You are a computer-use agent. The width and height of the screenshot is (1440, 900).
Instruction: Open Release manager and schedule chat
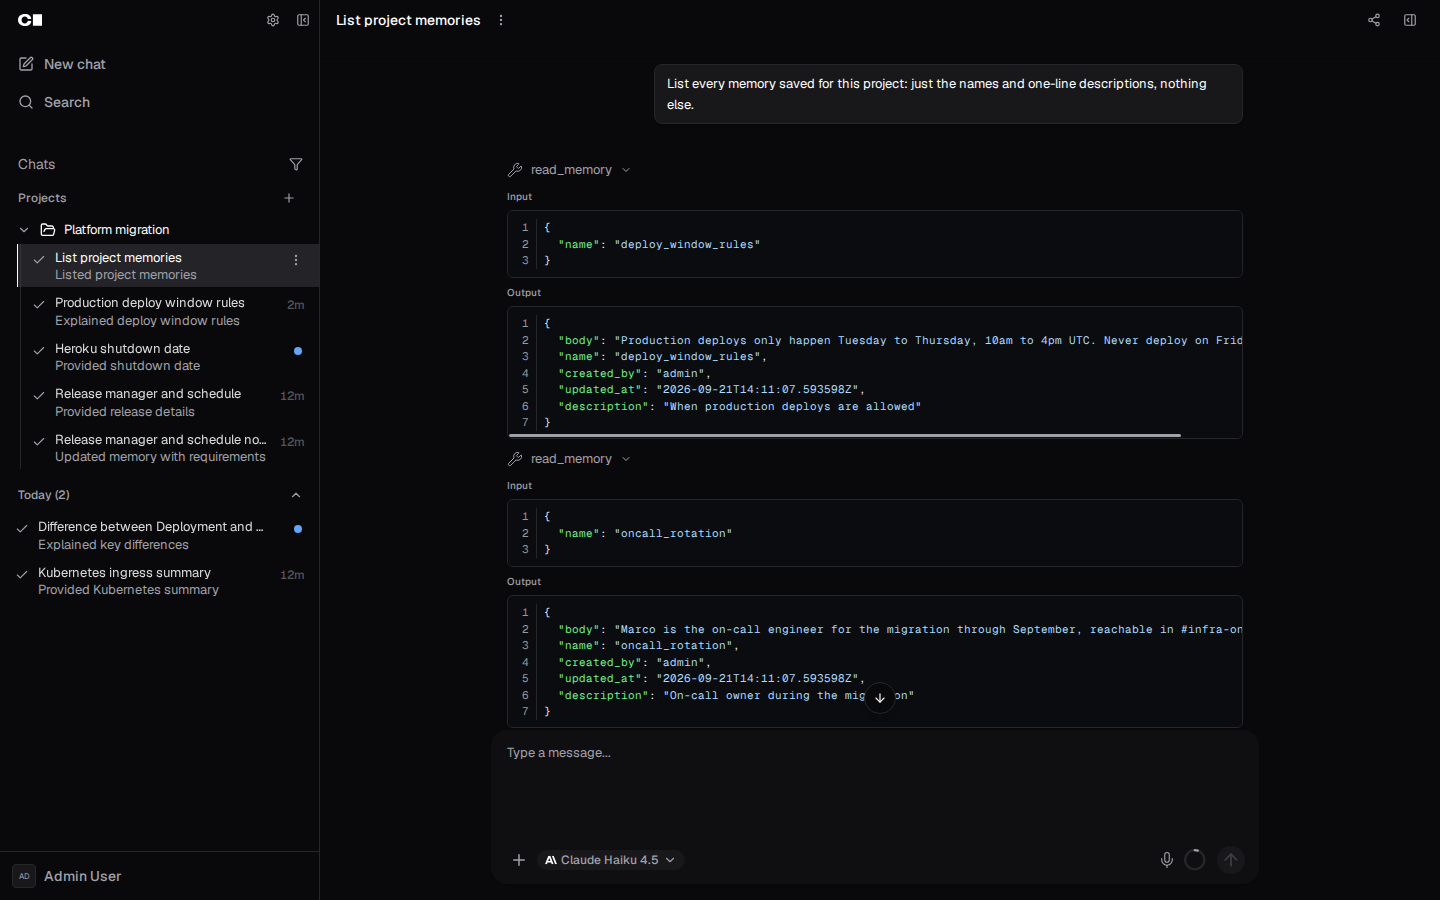click(x=168, y=402)
